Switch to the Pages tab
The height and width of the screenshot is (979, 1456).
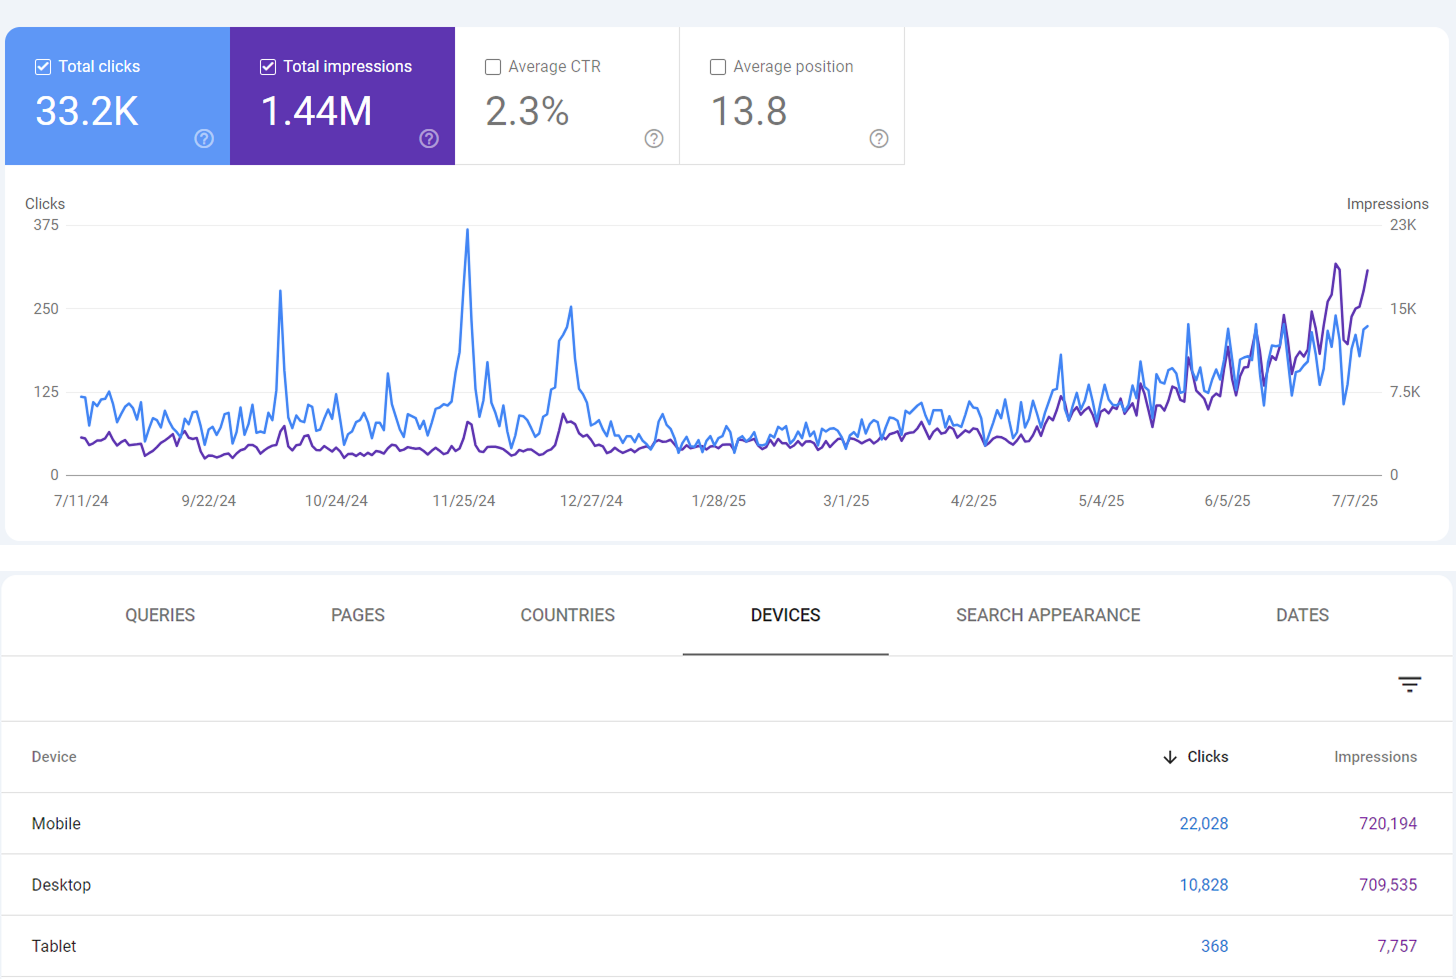358,615
